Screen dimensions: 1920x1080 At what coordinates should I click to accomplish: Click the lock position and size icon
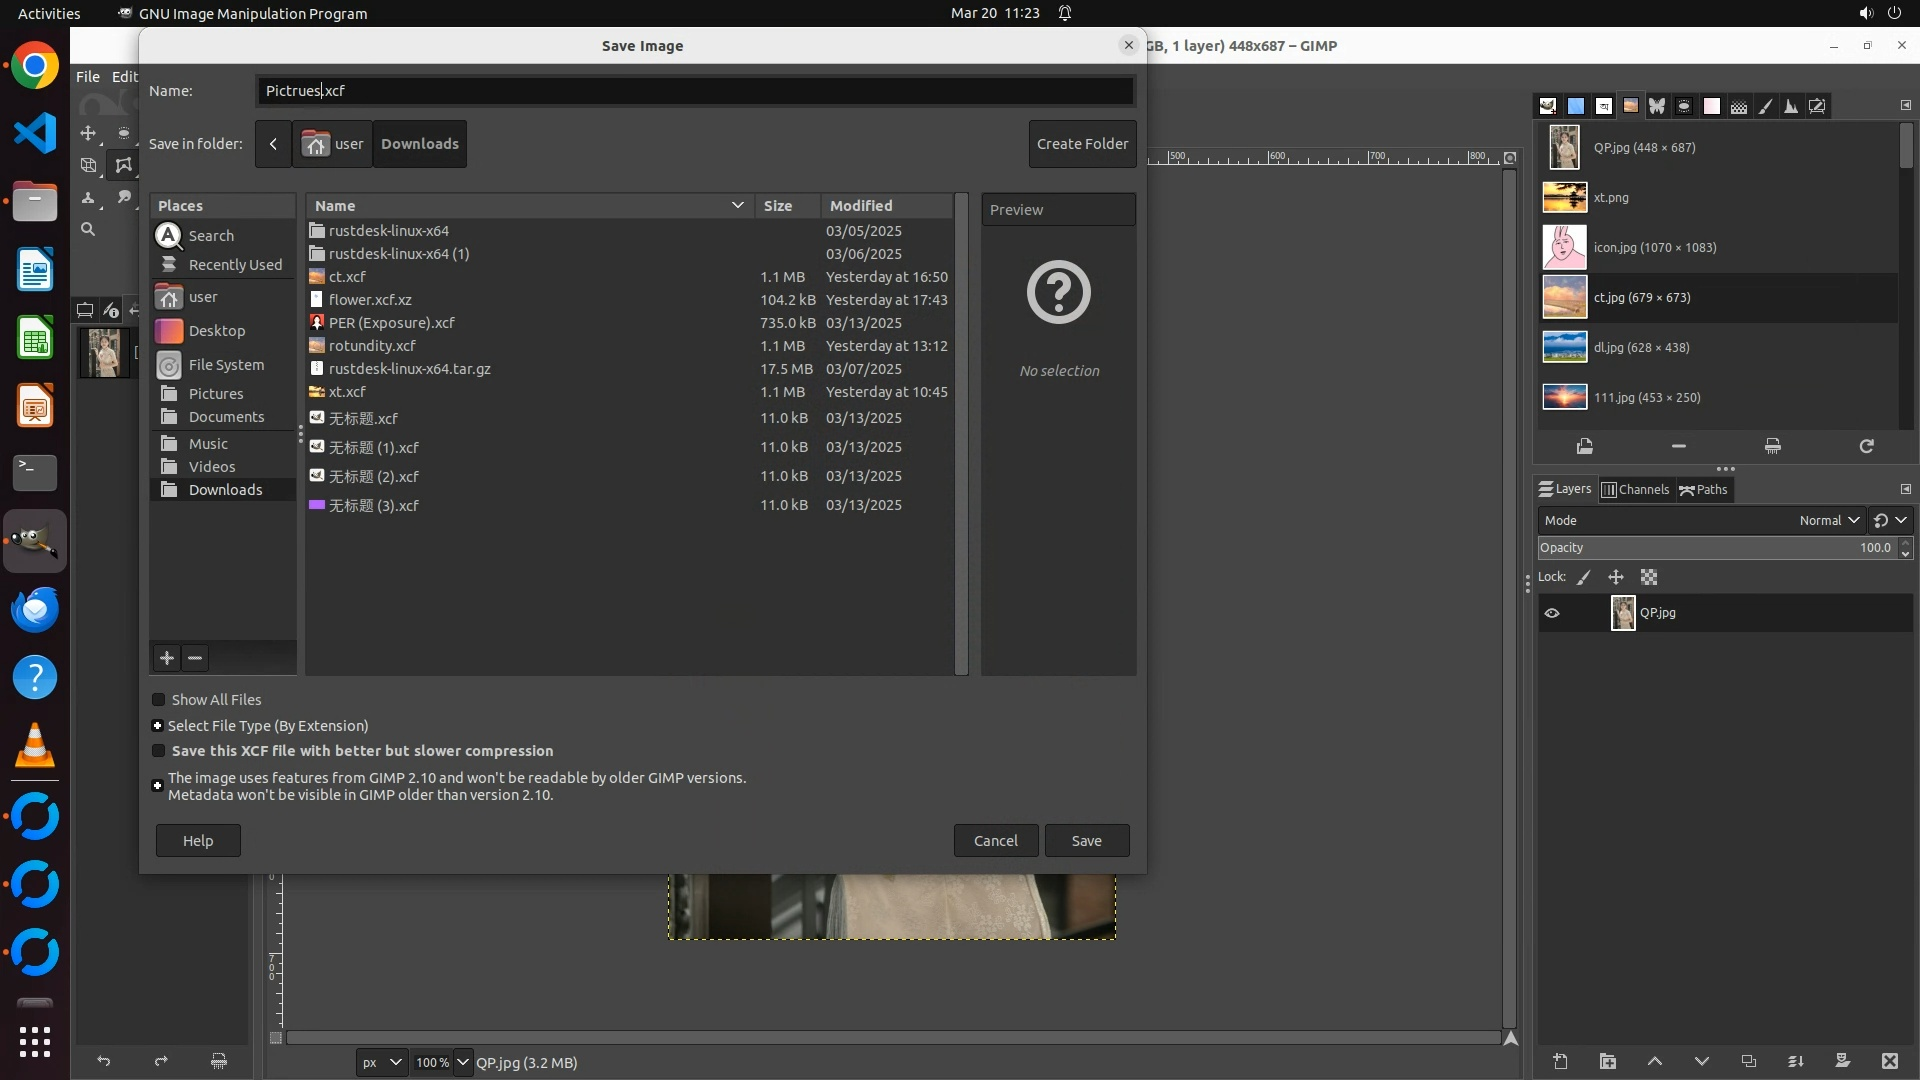tap(1616, 577)
